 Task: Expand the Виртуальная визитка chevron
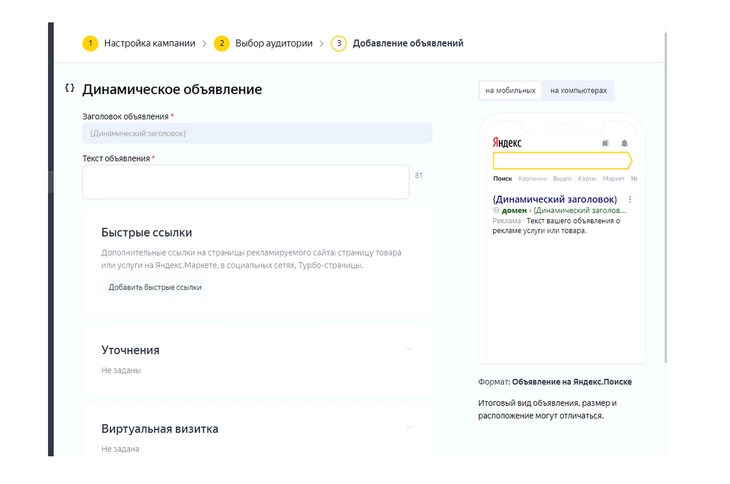coord(409,427)
